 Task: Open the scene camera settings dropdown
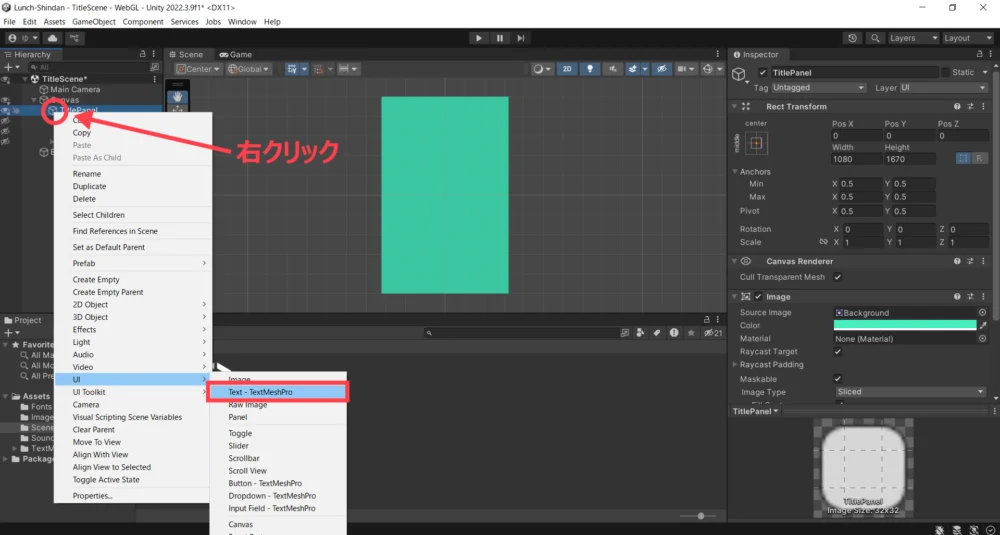[685, 69]
